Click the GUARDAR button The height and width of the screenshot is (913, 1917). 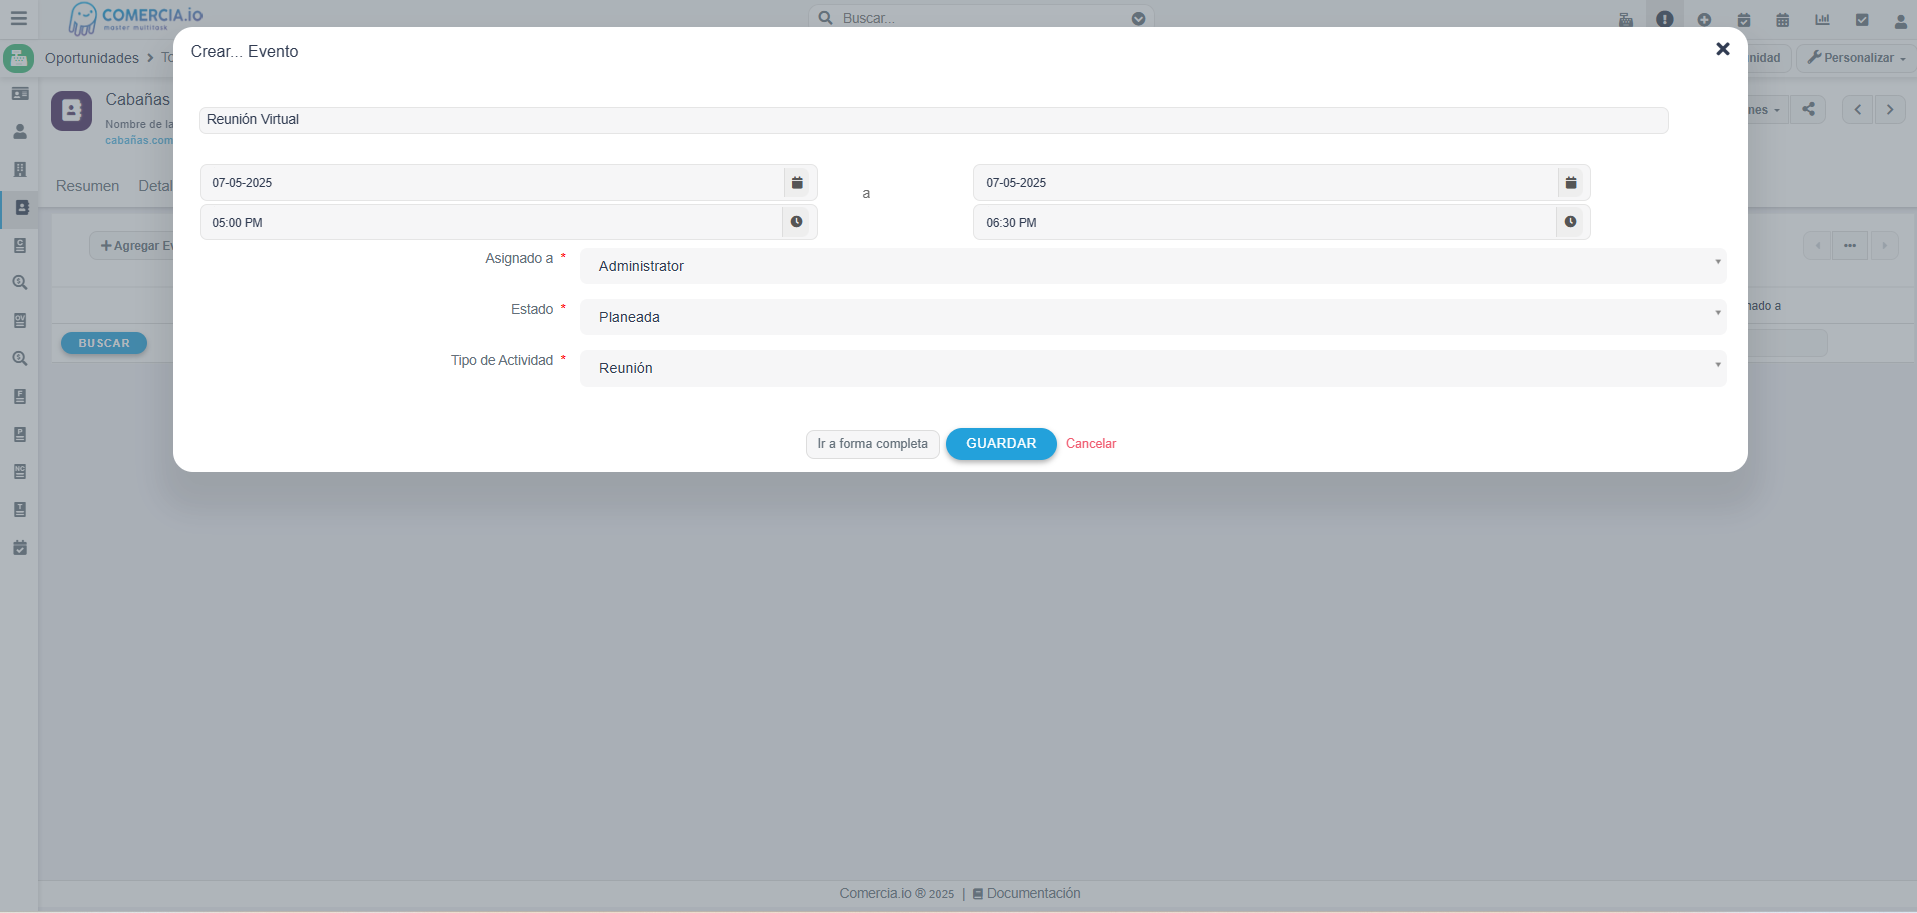1000,444
